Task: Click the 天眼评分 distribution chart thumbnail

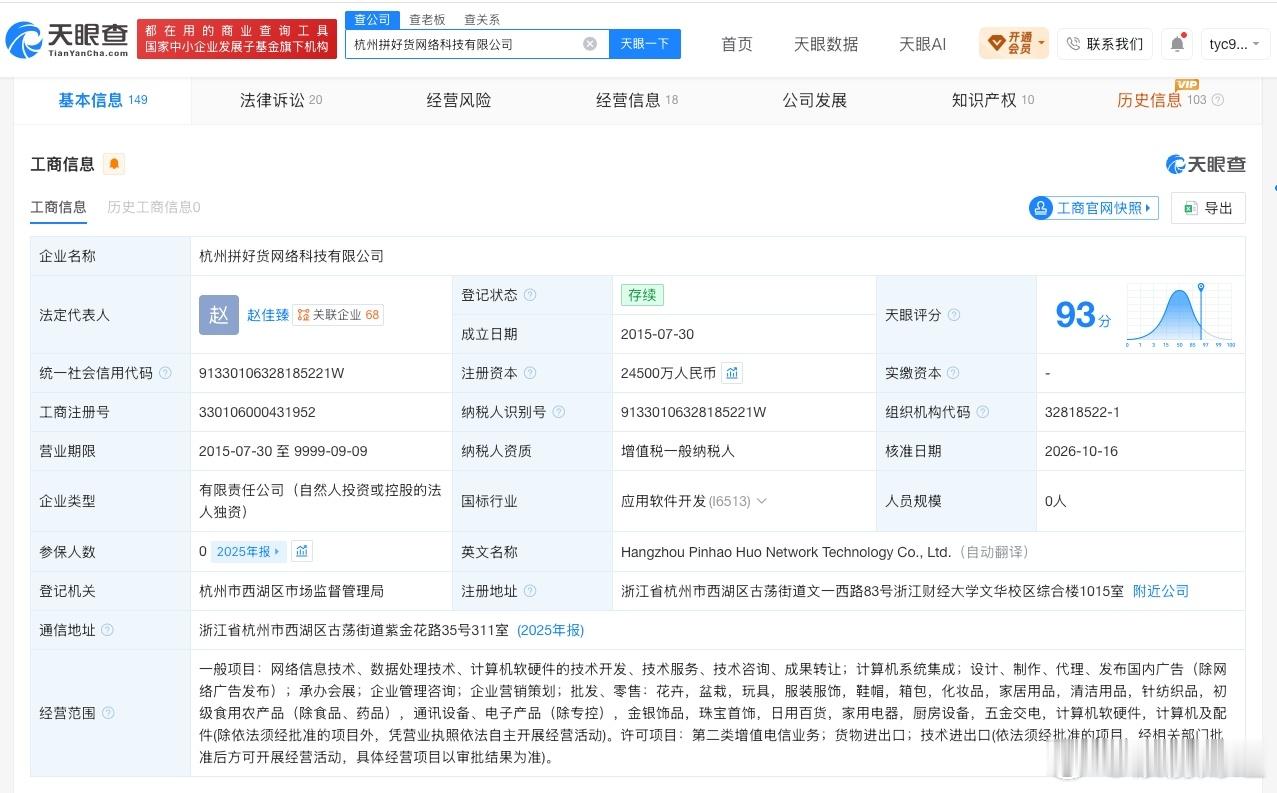Action: pos(1181,315)
